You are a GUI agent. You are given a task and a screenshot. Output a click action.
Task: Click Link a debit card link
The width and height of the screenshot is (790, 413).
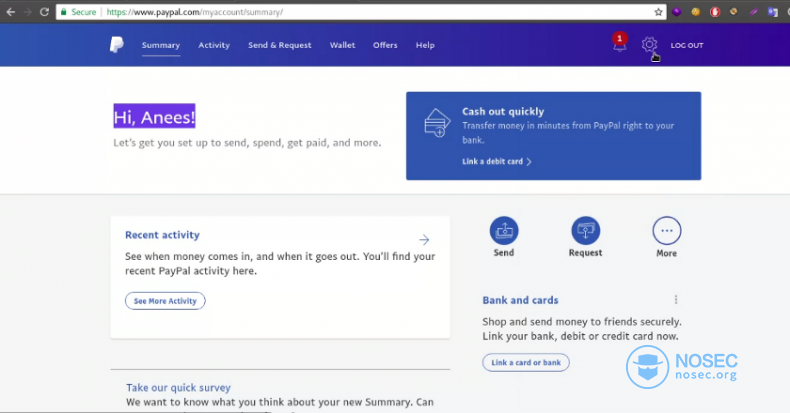point(497,162)
